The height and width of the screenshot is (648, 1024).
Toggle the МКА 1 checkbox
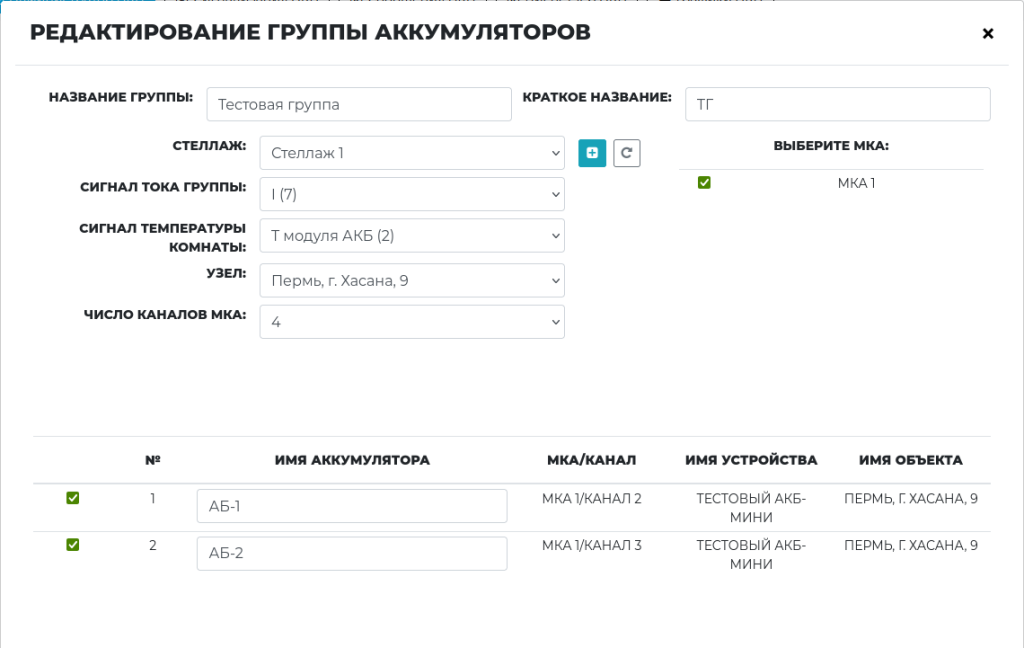704,182
